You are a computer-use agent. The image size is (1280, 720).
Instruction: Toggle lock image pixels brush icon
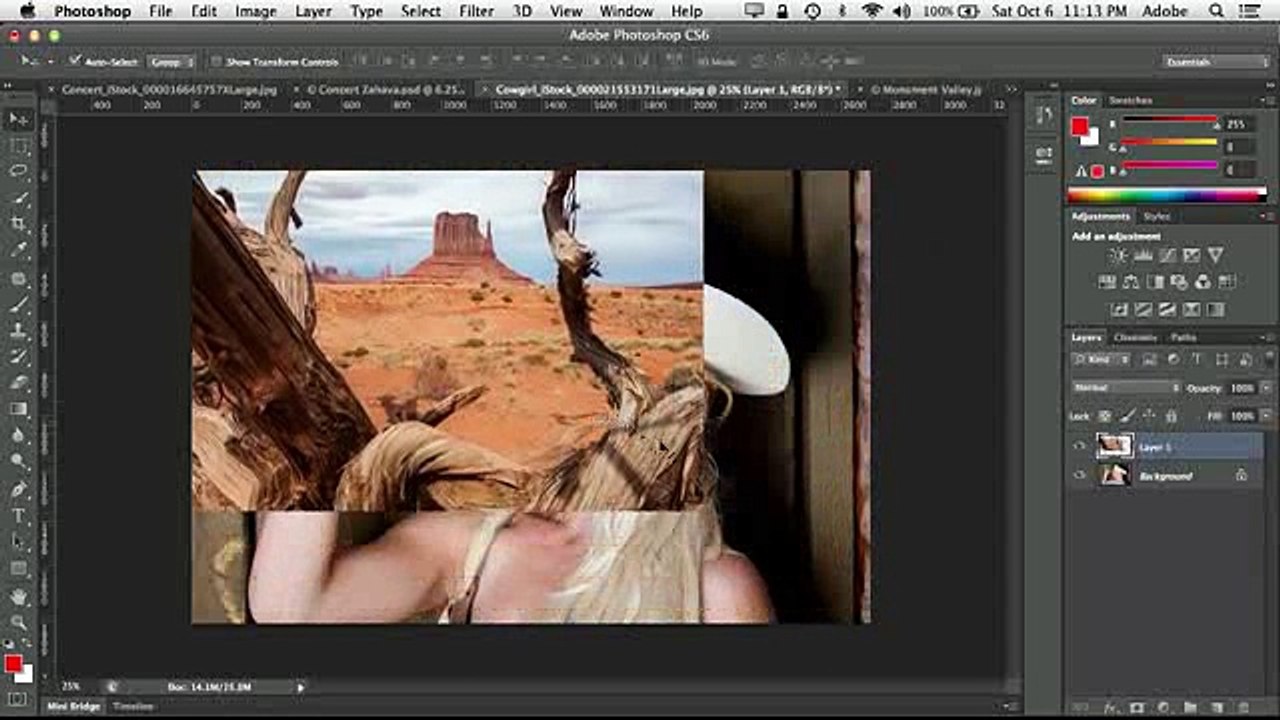[x=1127, y=415]
